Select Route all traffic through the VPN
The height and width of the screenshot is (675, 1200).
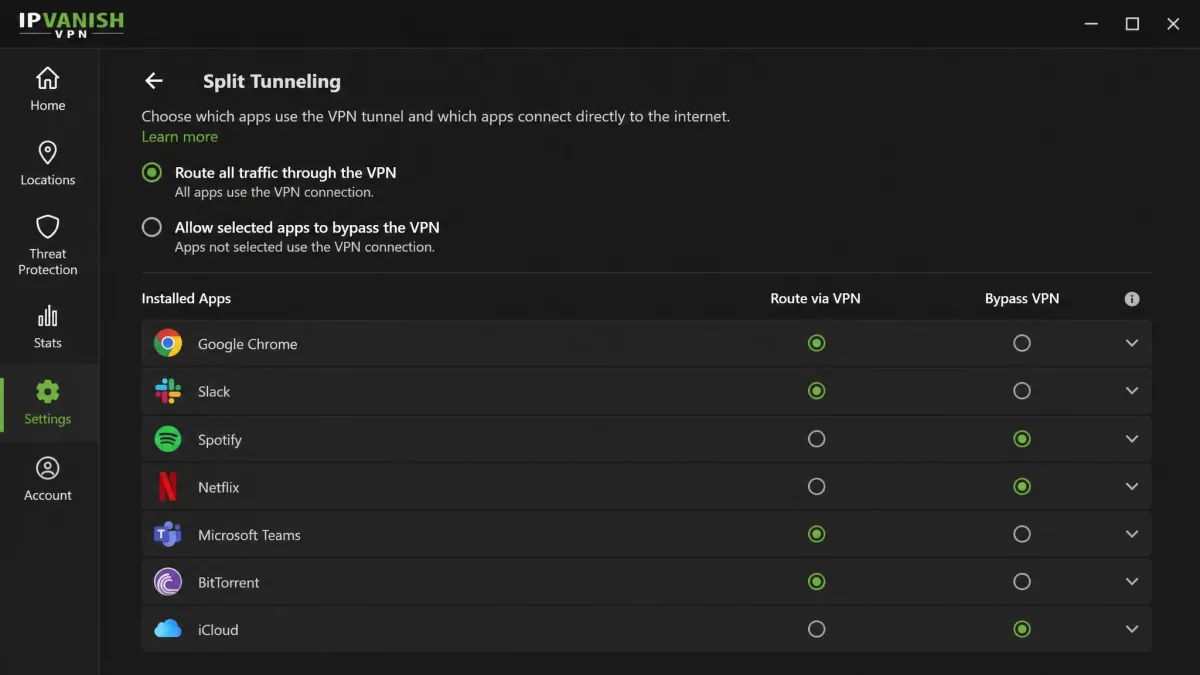click(152, 173)
